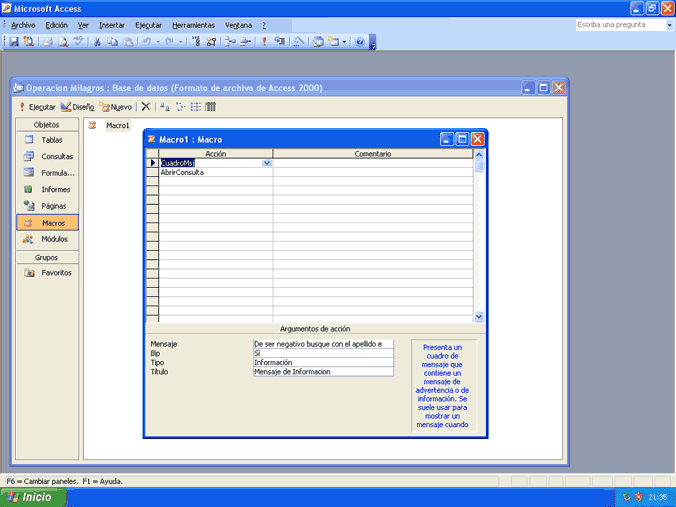Switch to Details view in the database window
This screenshot has height=507, width=676.
tap(210, 106)
